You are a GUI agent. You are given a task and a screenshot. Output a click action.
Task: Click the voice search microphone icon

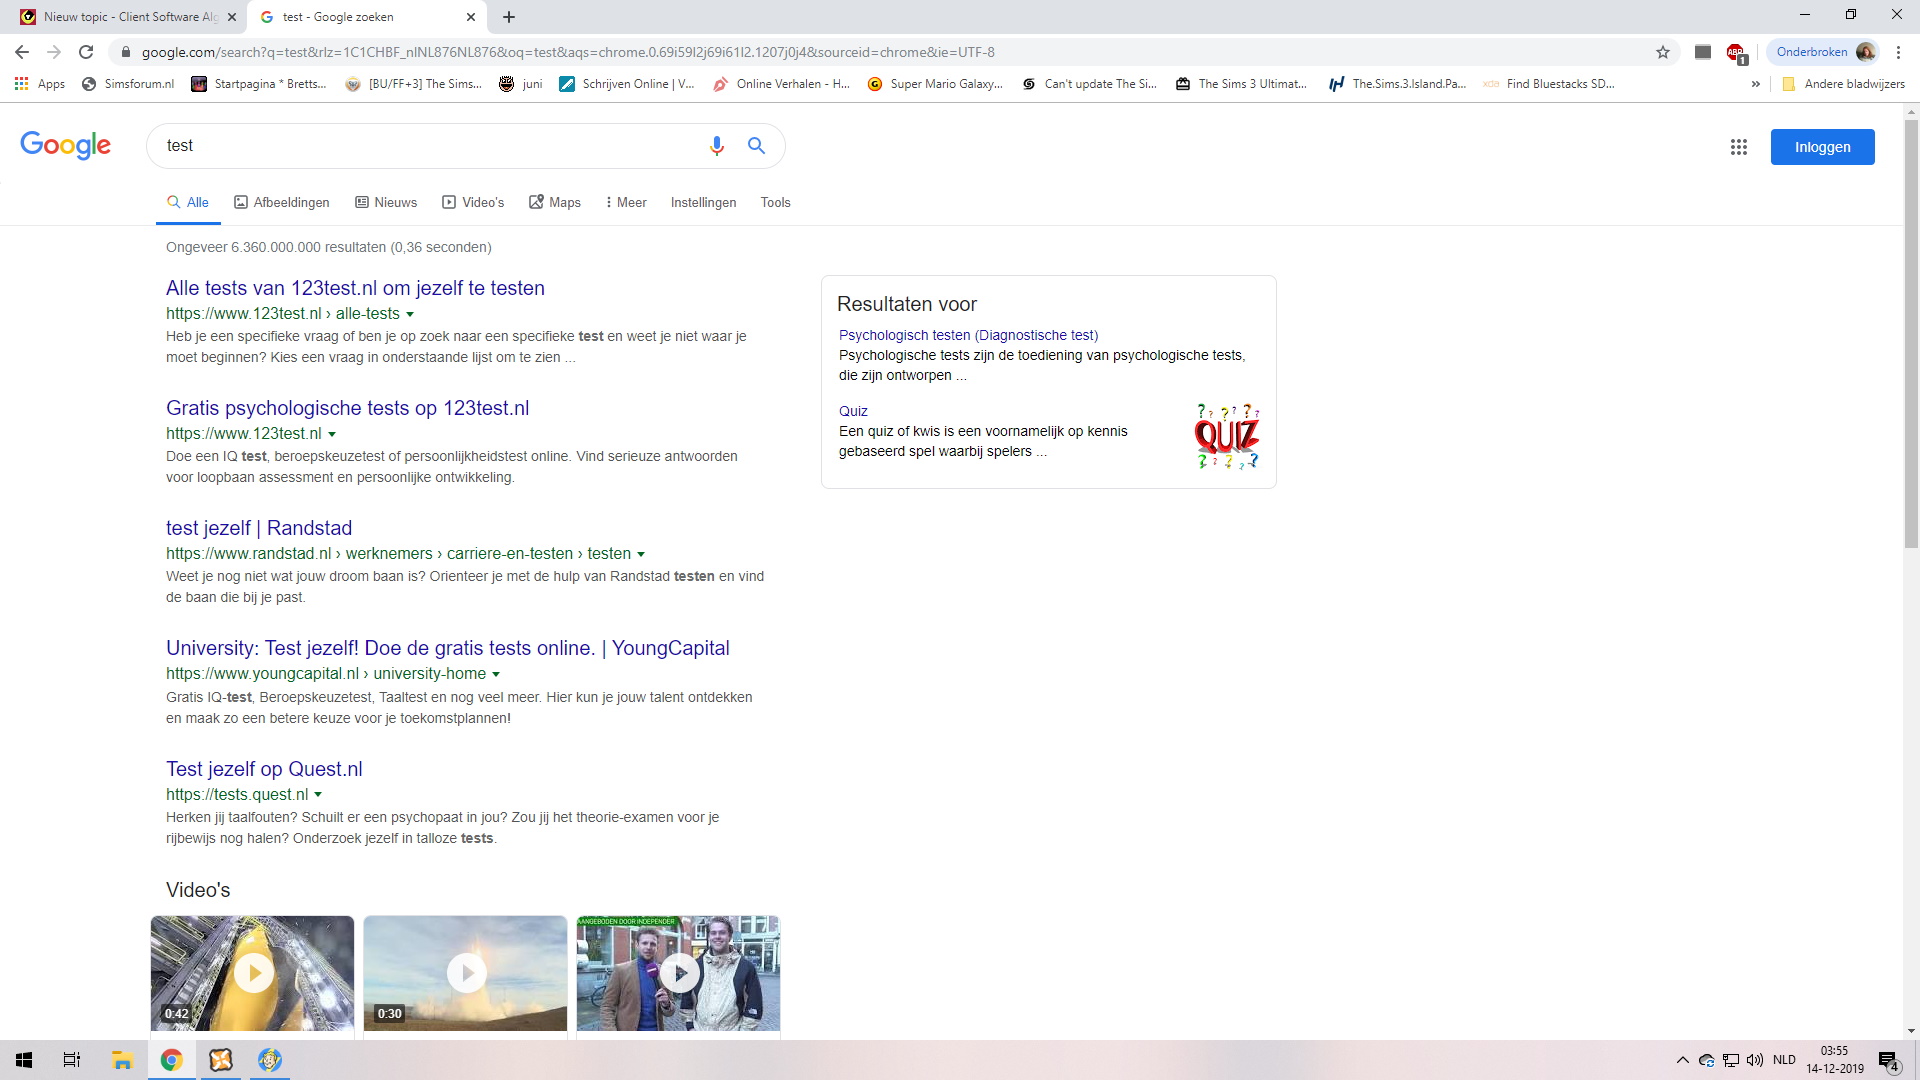[716, 146]
